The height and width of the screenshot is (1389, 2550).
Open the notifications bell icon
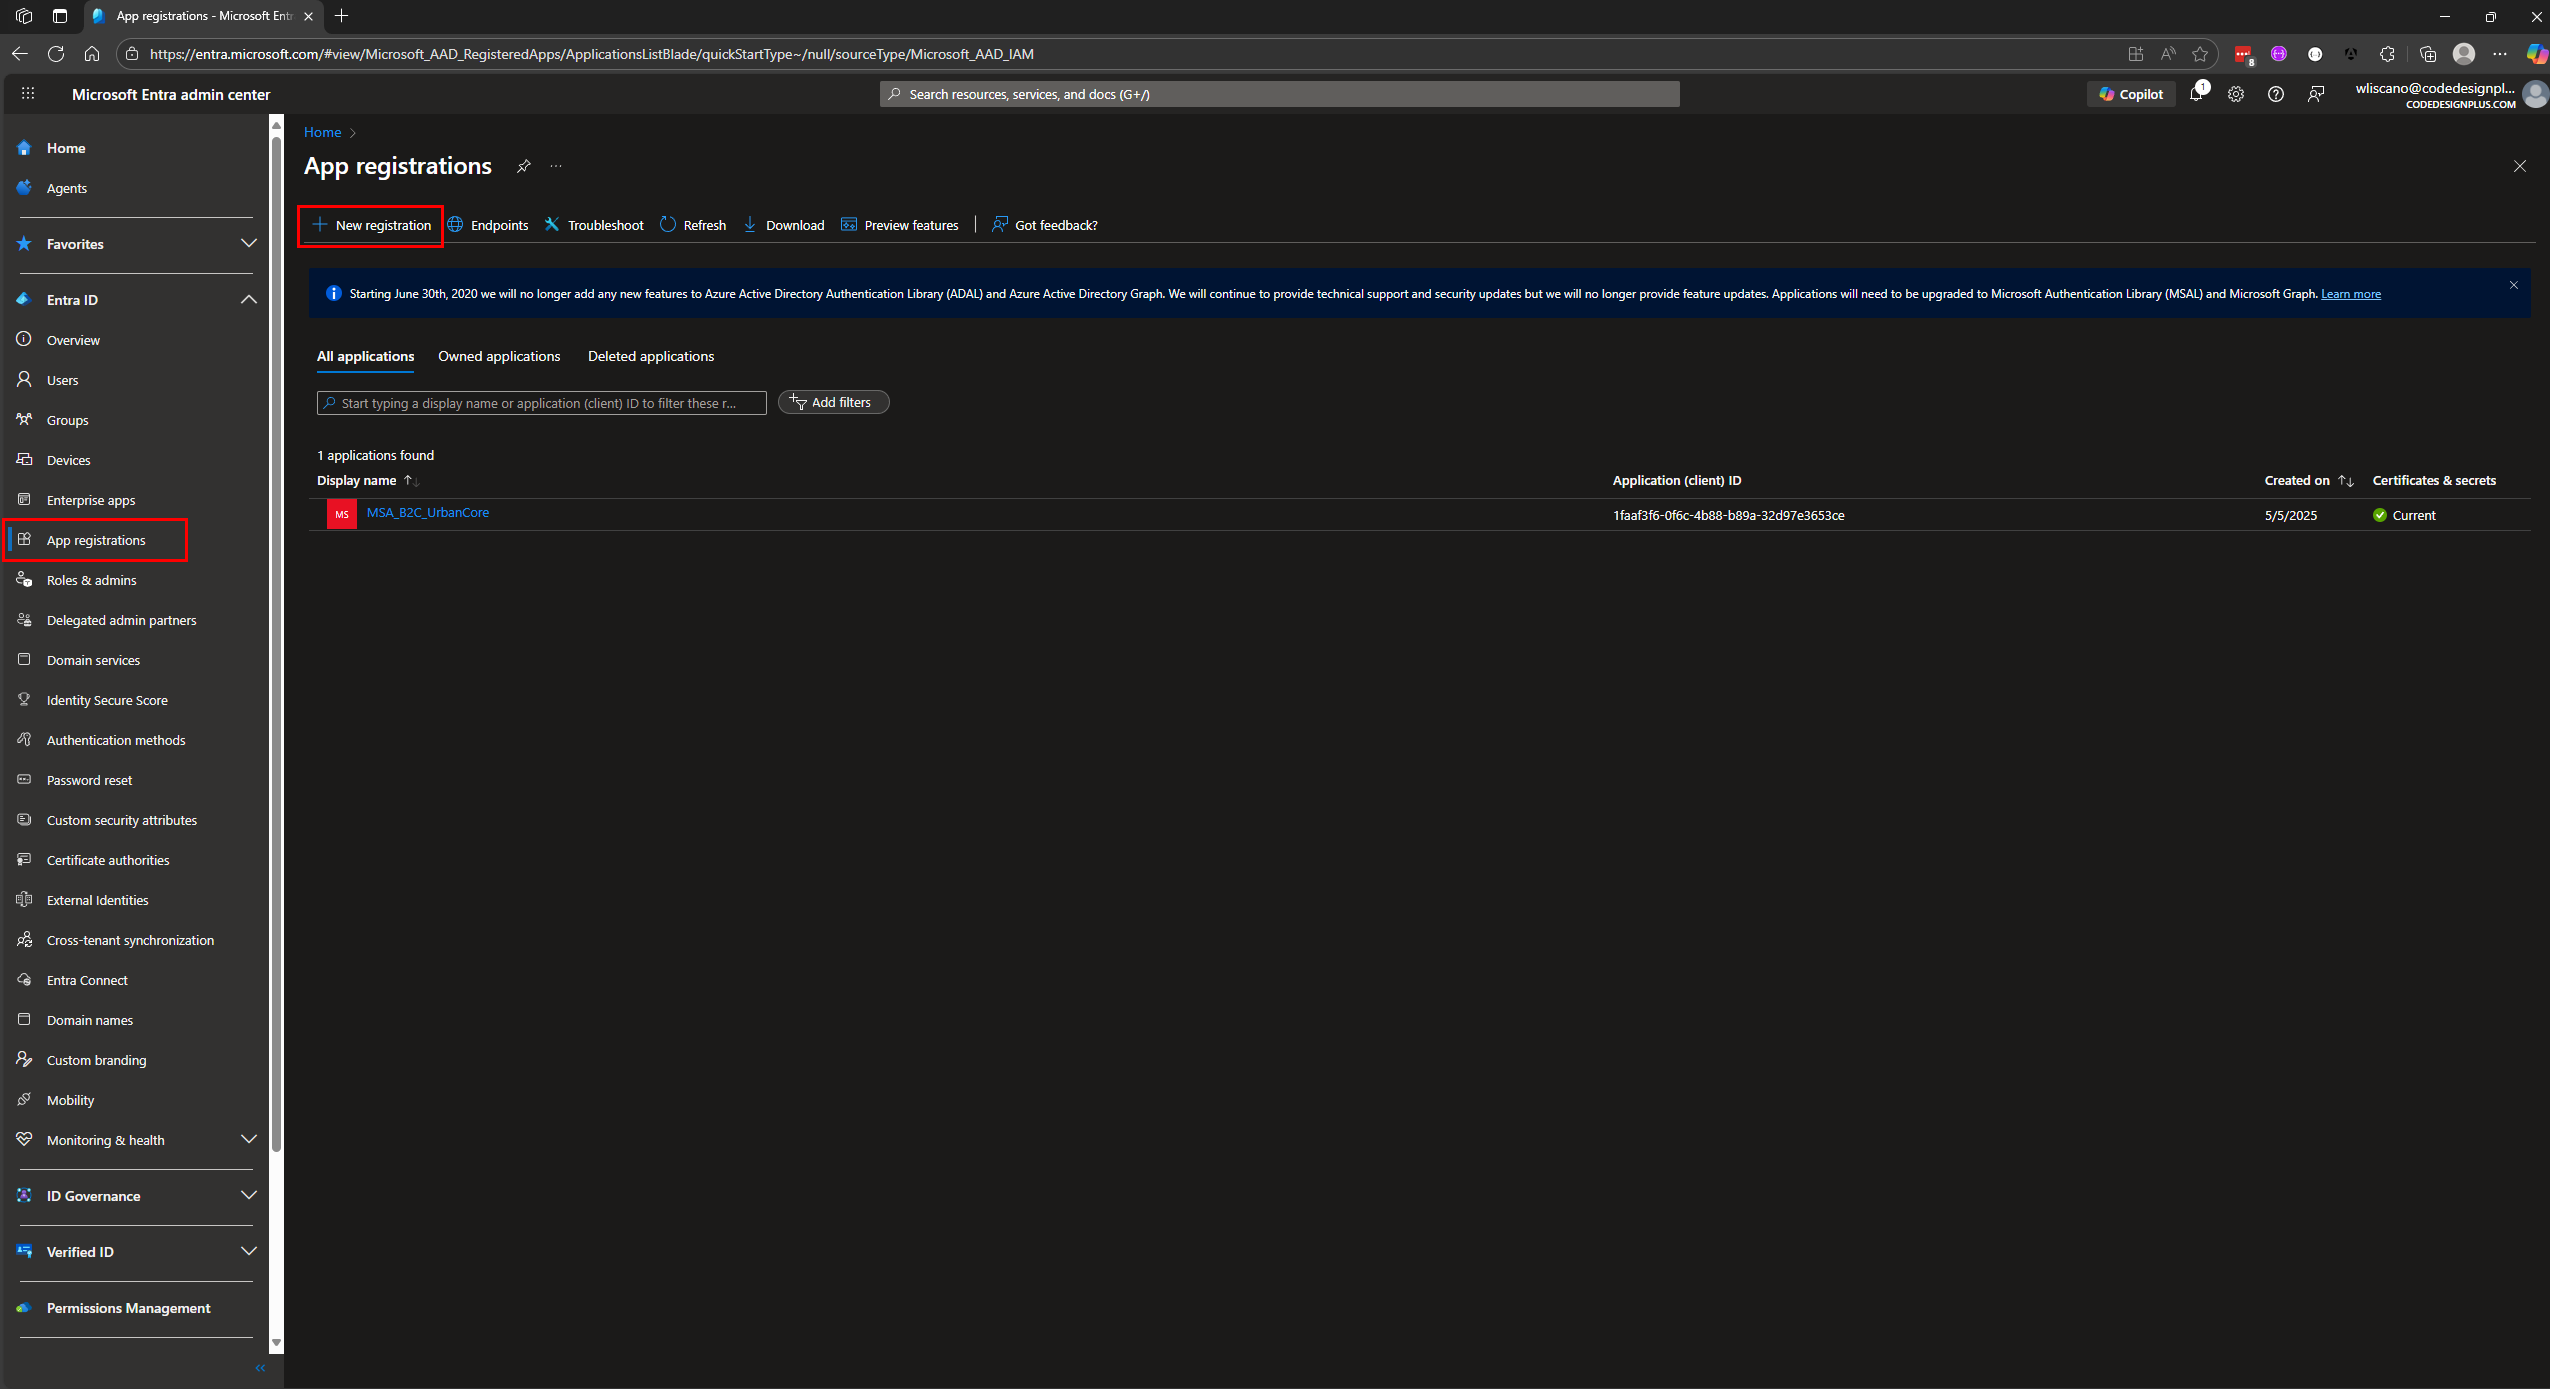click(2196, 93)
